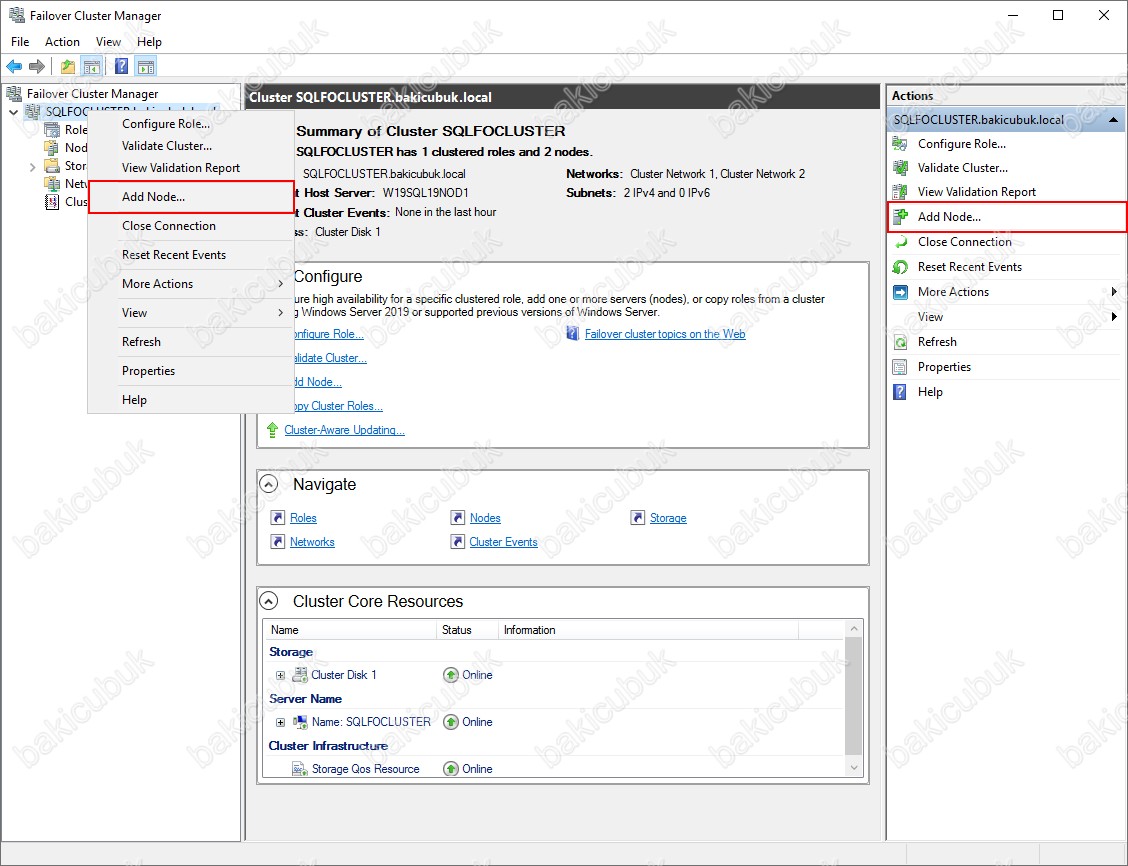Choose View Validation Report from the context menu
Image resolution: width=1128 pixels, height=866 pixels.
point(191,168)
